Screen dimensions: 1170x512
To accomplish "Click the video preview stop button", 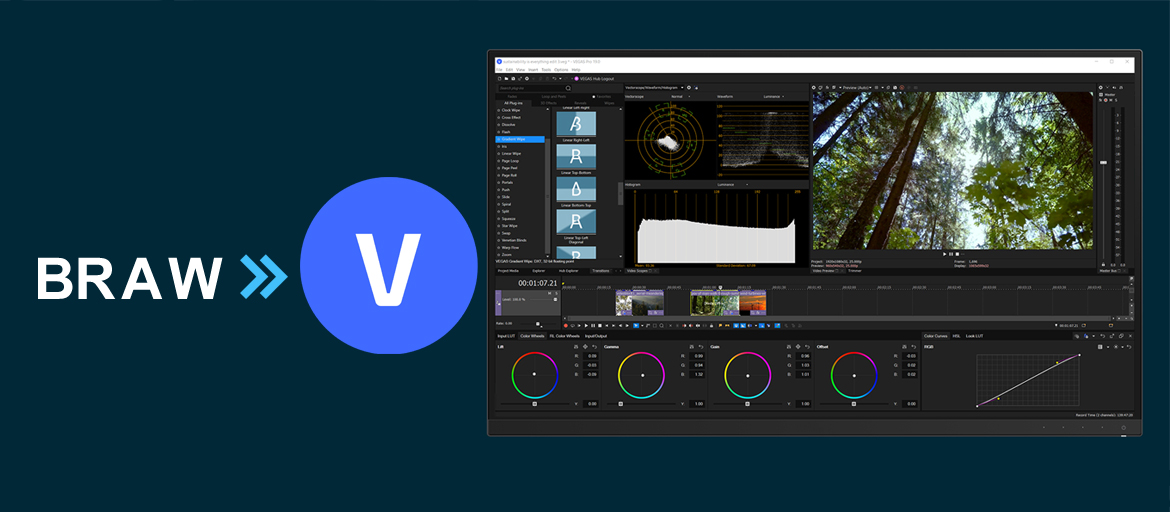I will pos(957,254).
